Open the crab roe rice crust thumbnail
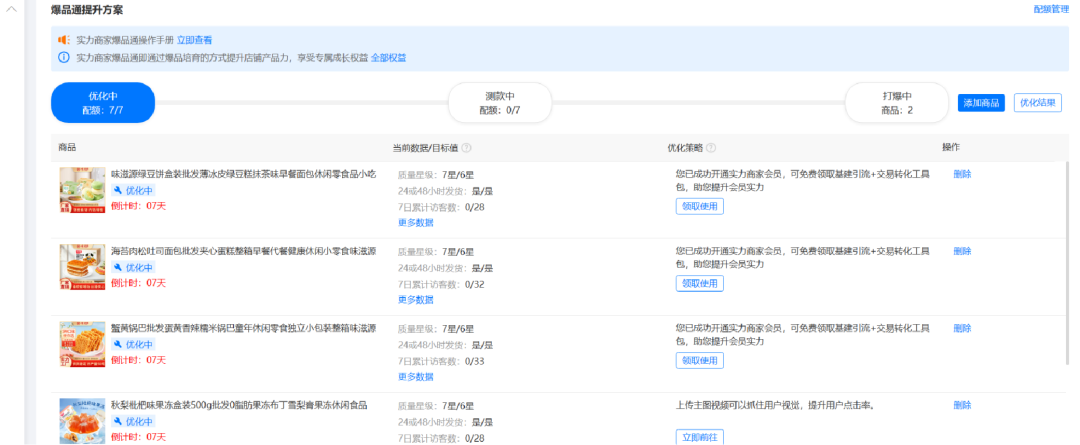This screenshot has width=1080, height=445. [x=82, y=344]
